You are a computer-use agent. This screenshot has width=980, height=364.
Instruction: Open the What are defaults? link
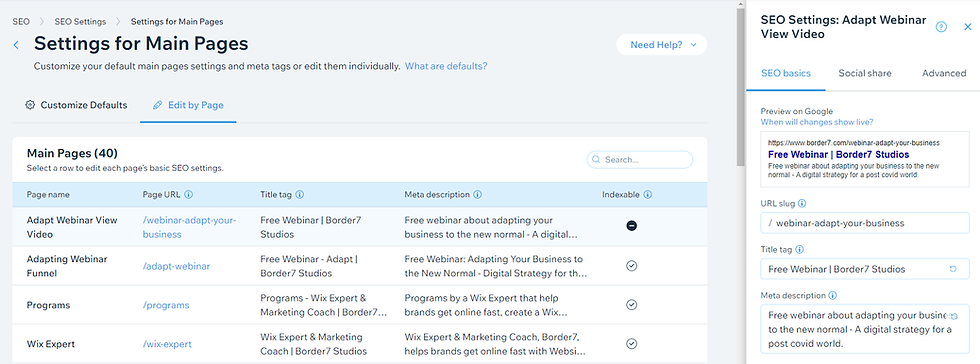[x=446, y=66]
